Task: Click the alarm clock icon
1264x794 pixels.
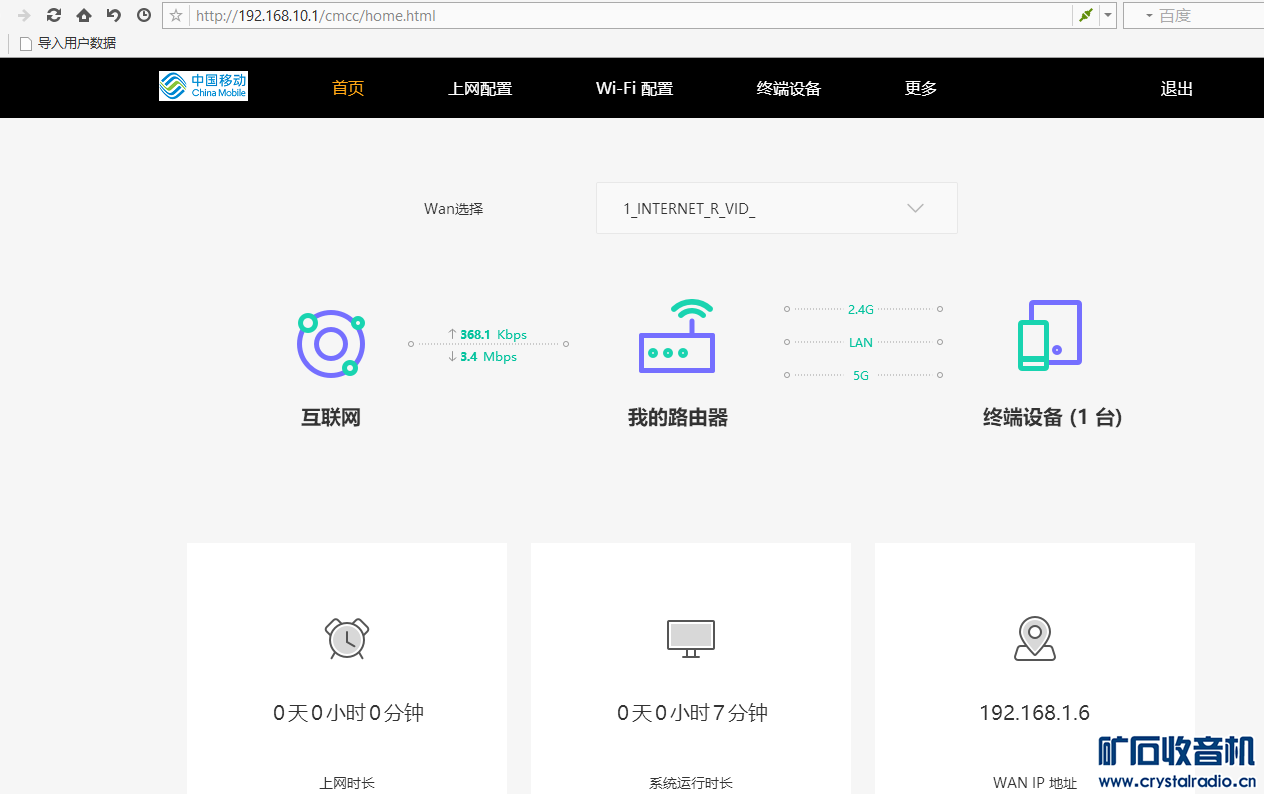Action: pos(347,637)
